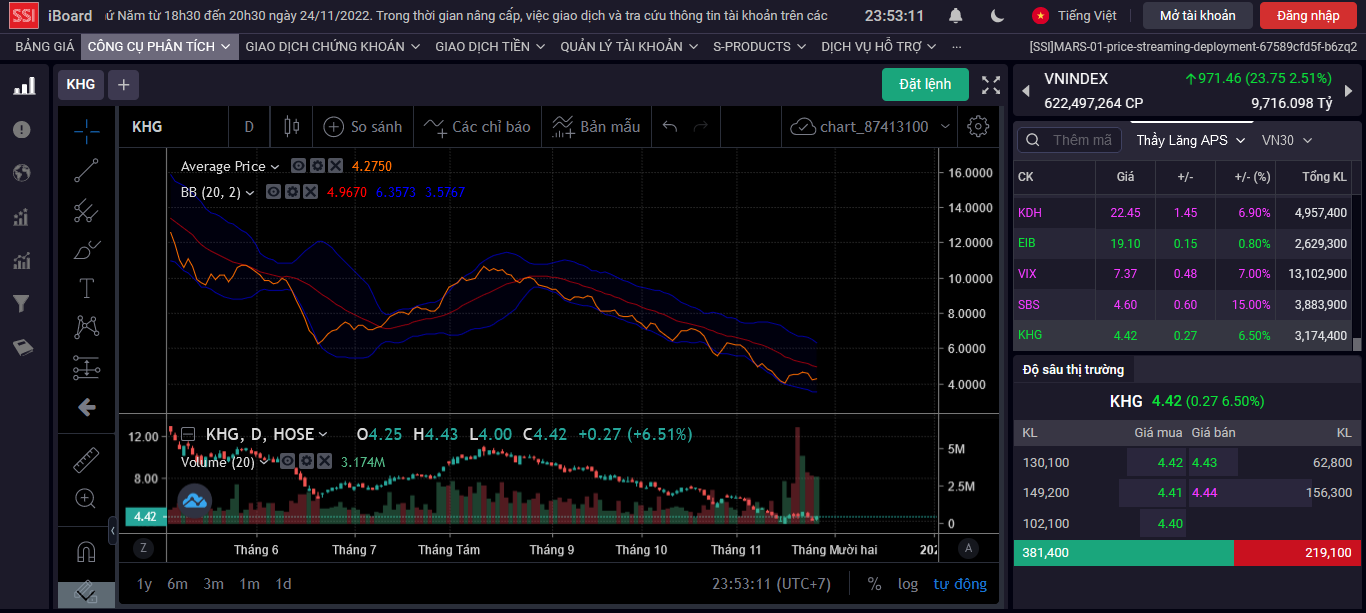The height and width of the screenshot is (613, 1366).
Task: Click the 'Đăng nhập' login button
Action: [x=1308, y=15]
